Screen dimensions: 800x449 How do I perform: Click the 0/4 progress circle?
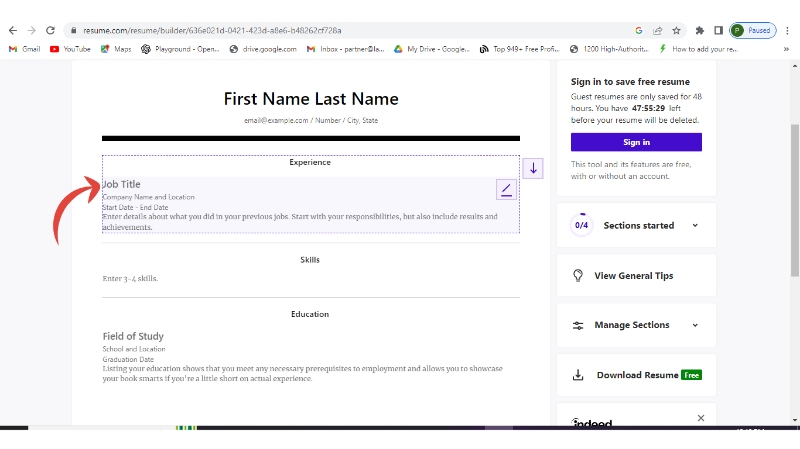(581, 226)
